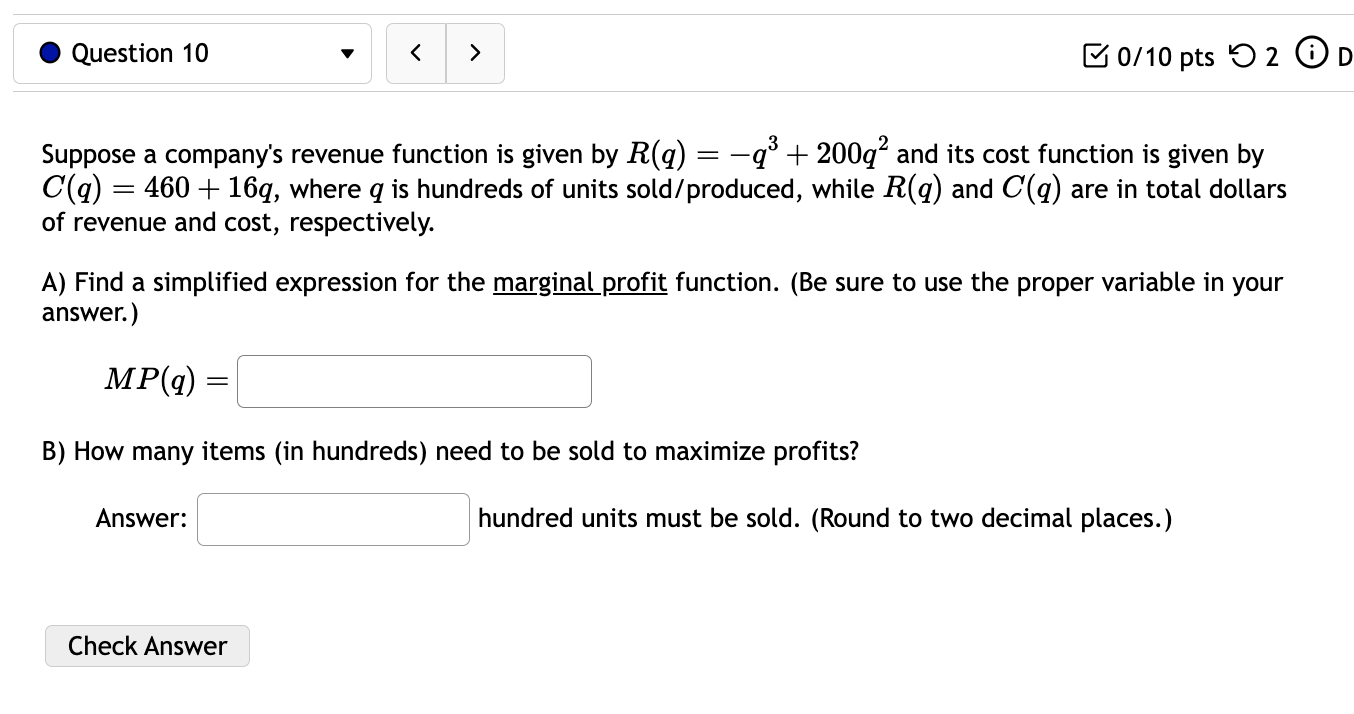This screenshot has height=714, width=1354.
Task: Click the forward navigation button to advance
Action: (x=475, y=53)
